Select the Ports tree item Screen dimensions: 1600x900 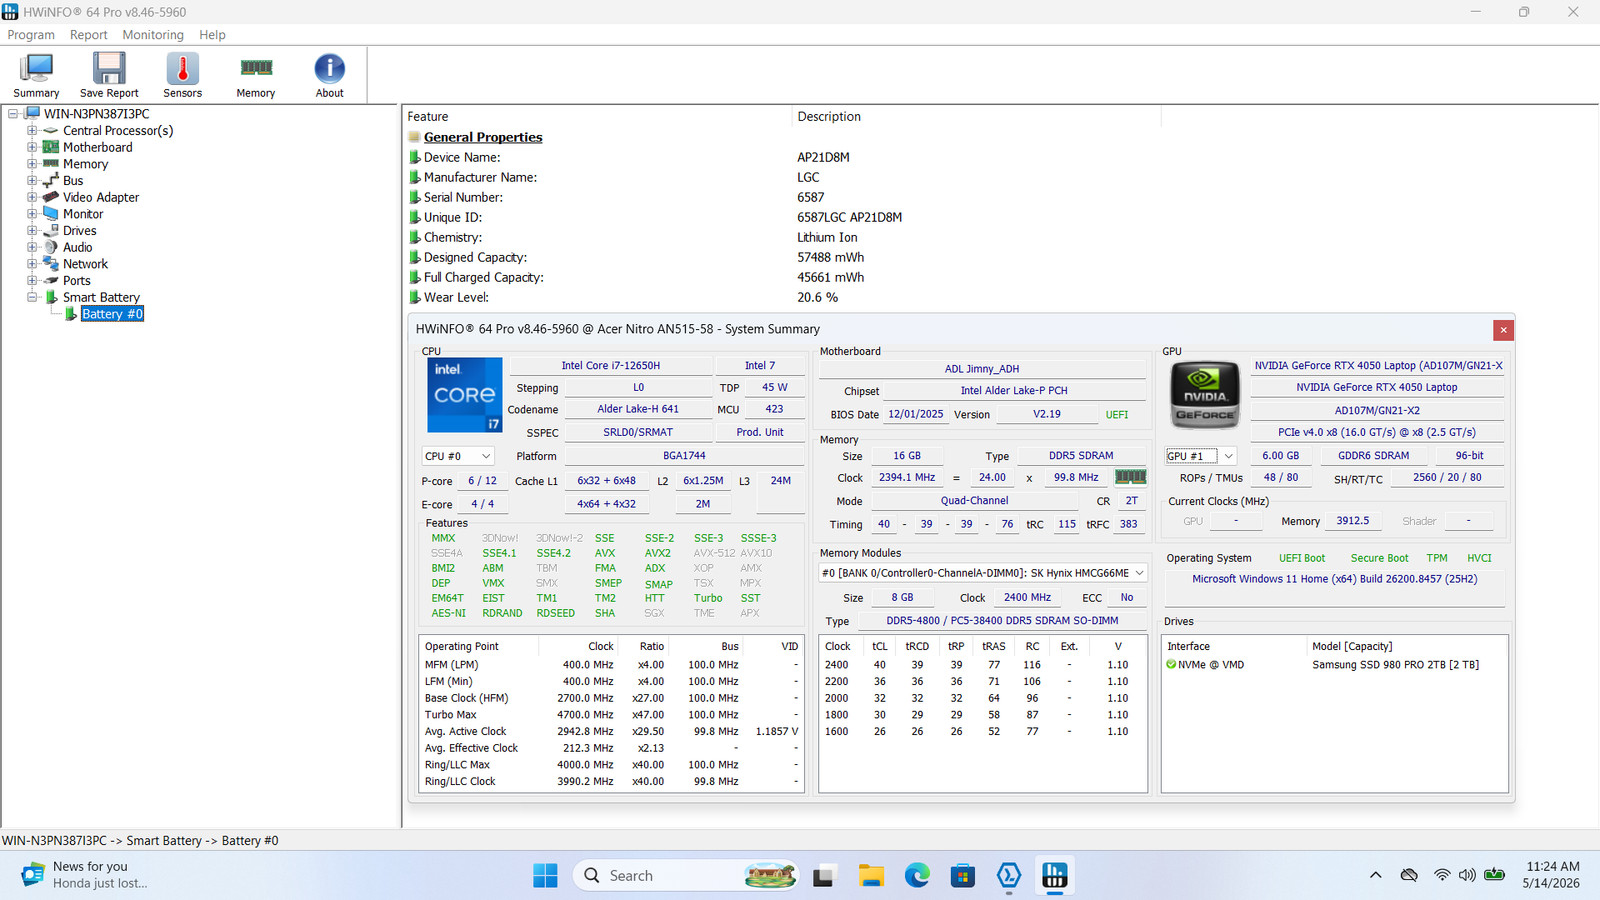pos(77,281)
